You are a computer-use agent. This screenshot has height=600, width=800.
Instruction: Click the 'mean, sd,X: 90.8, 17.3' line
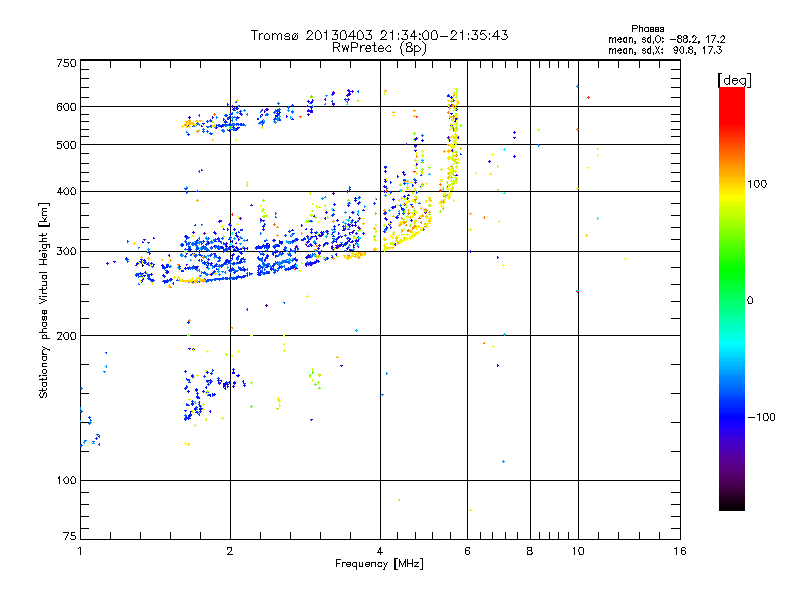tap(665, 50)
